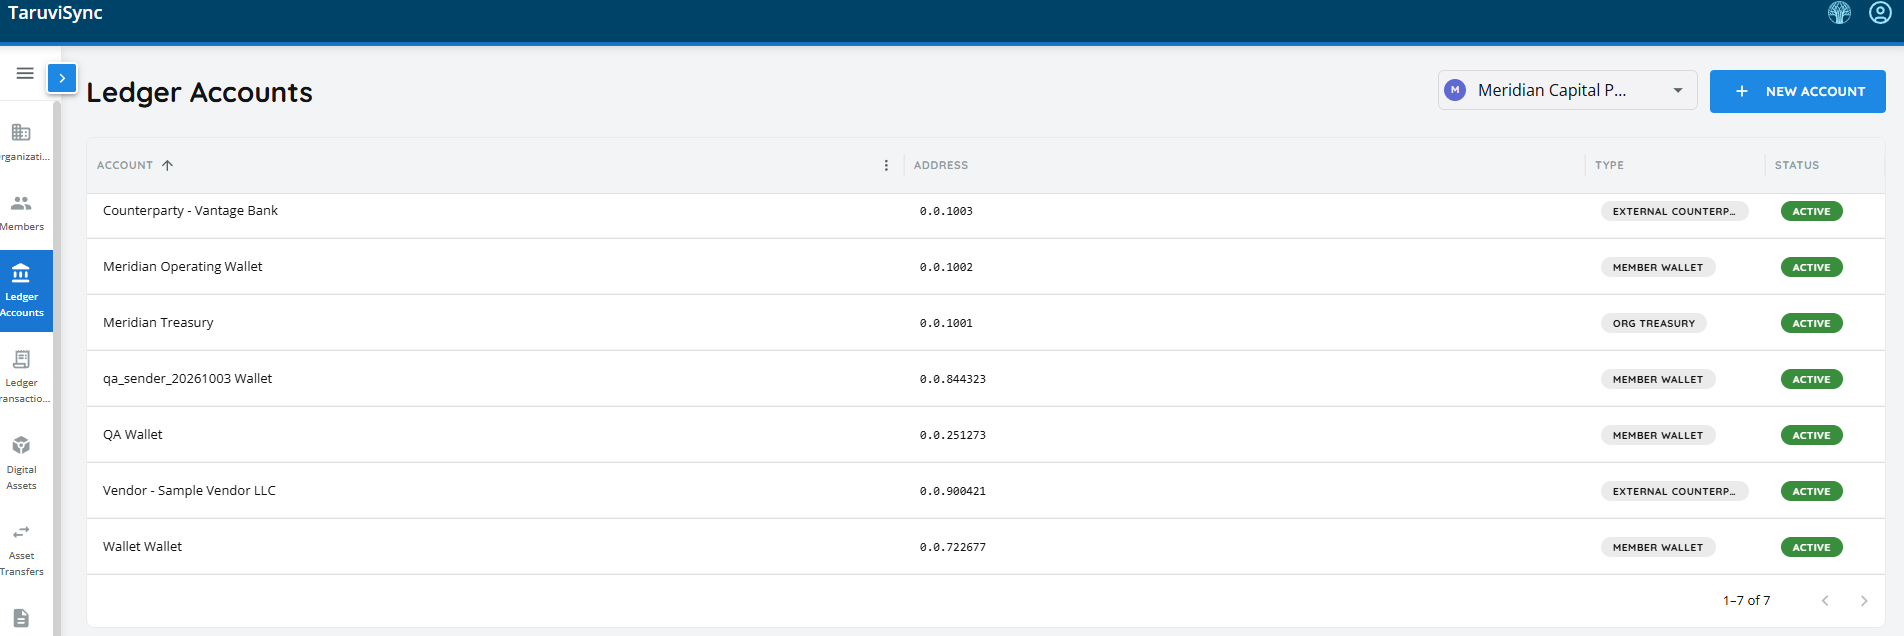The image size is (1904, 636).
Task: Select the Wallet Wallet account
Action: (x=142, y=547)
